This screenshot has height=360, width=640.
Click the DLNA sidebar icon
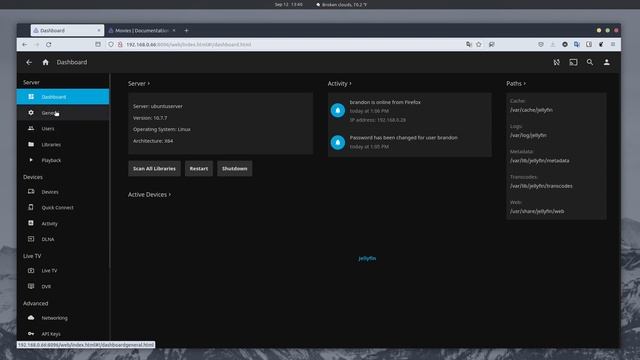[x=31, y=239]
